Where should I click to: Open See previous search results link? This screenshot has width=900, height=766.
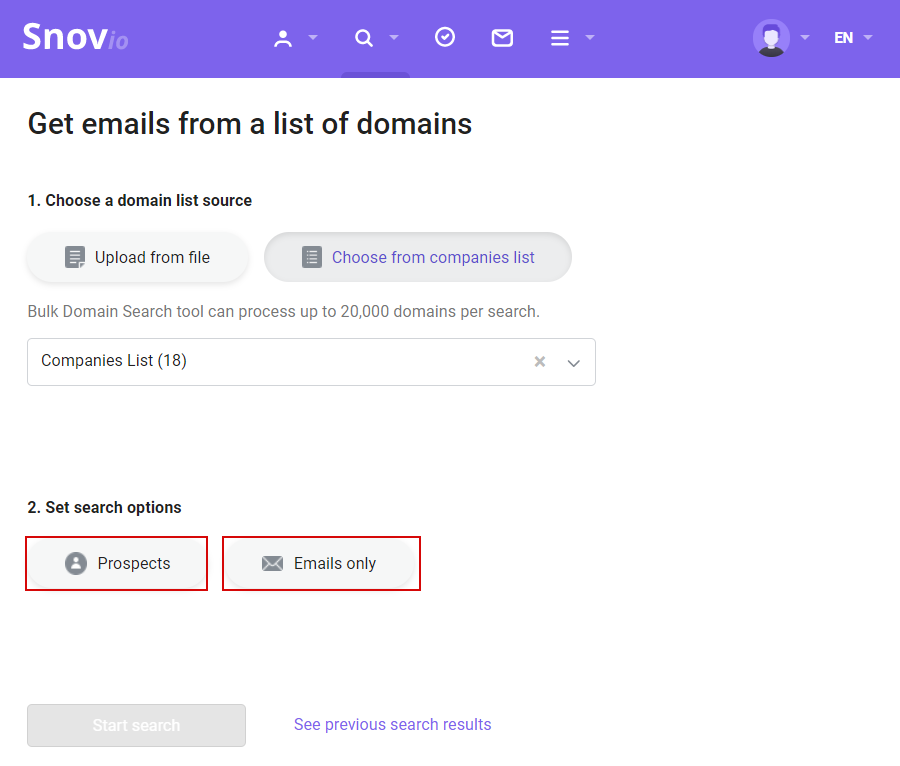tap(393, 725)
